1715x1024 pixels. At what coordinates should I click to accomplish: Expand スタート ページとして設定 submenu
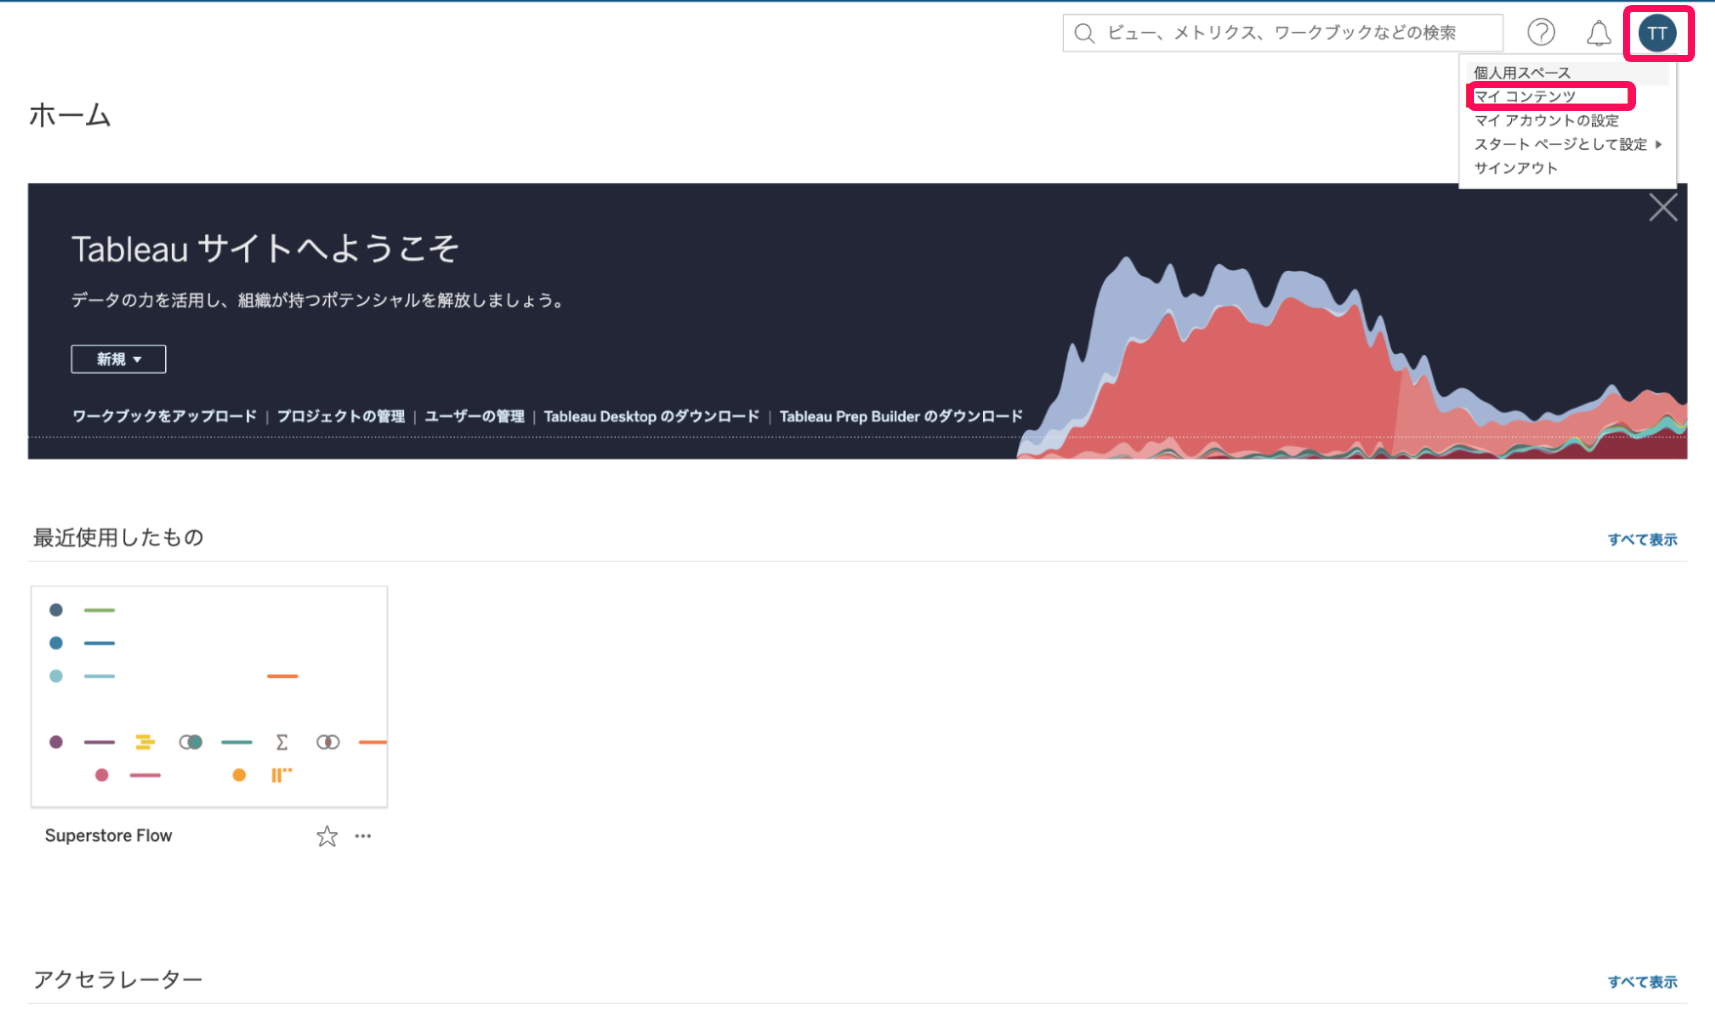click(1567, 144)
